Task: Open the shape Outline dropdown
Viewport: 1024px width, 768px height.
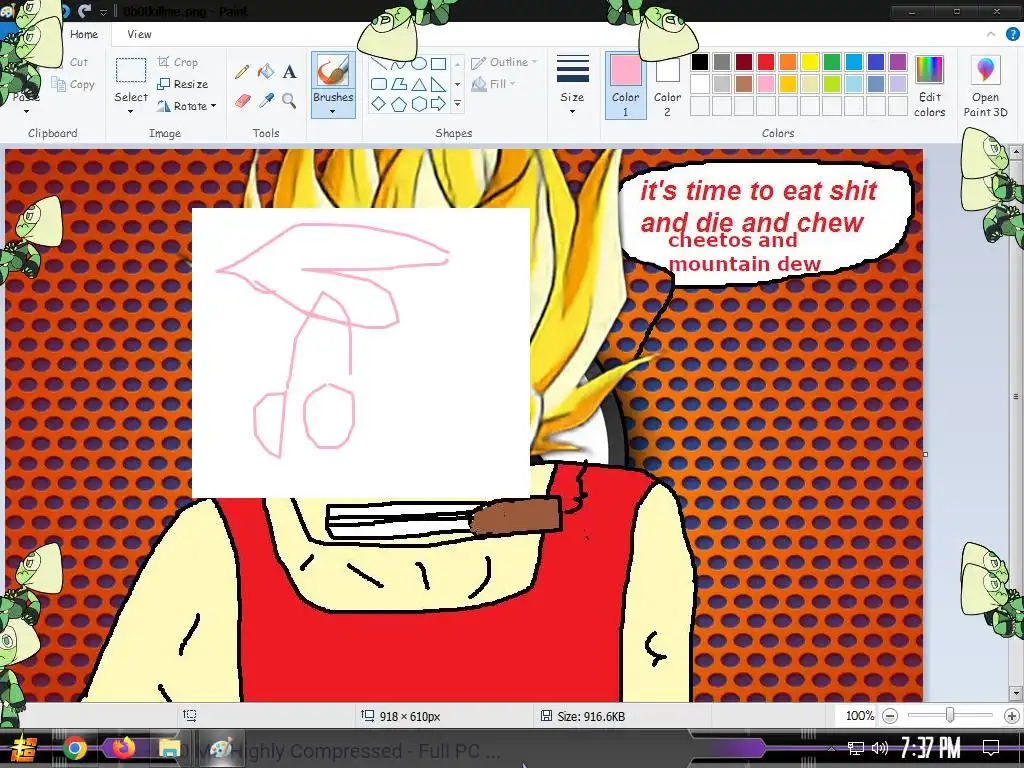Action: pyautogui.click(x=505, y=62)
